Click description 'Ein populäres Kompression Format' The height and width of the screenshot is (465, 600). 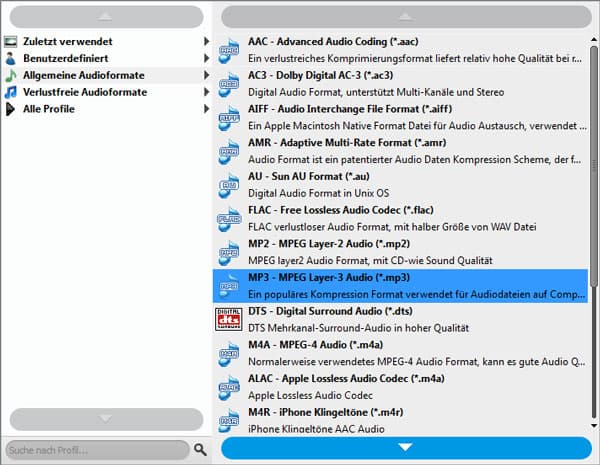(x=325, y=294)
